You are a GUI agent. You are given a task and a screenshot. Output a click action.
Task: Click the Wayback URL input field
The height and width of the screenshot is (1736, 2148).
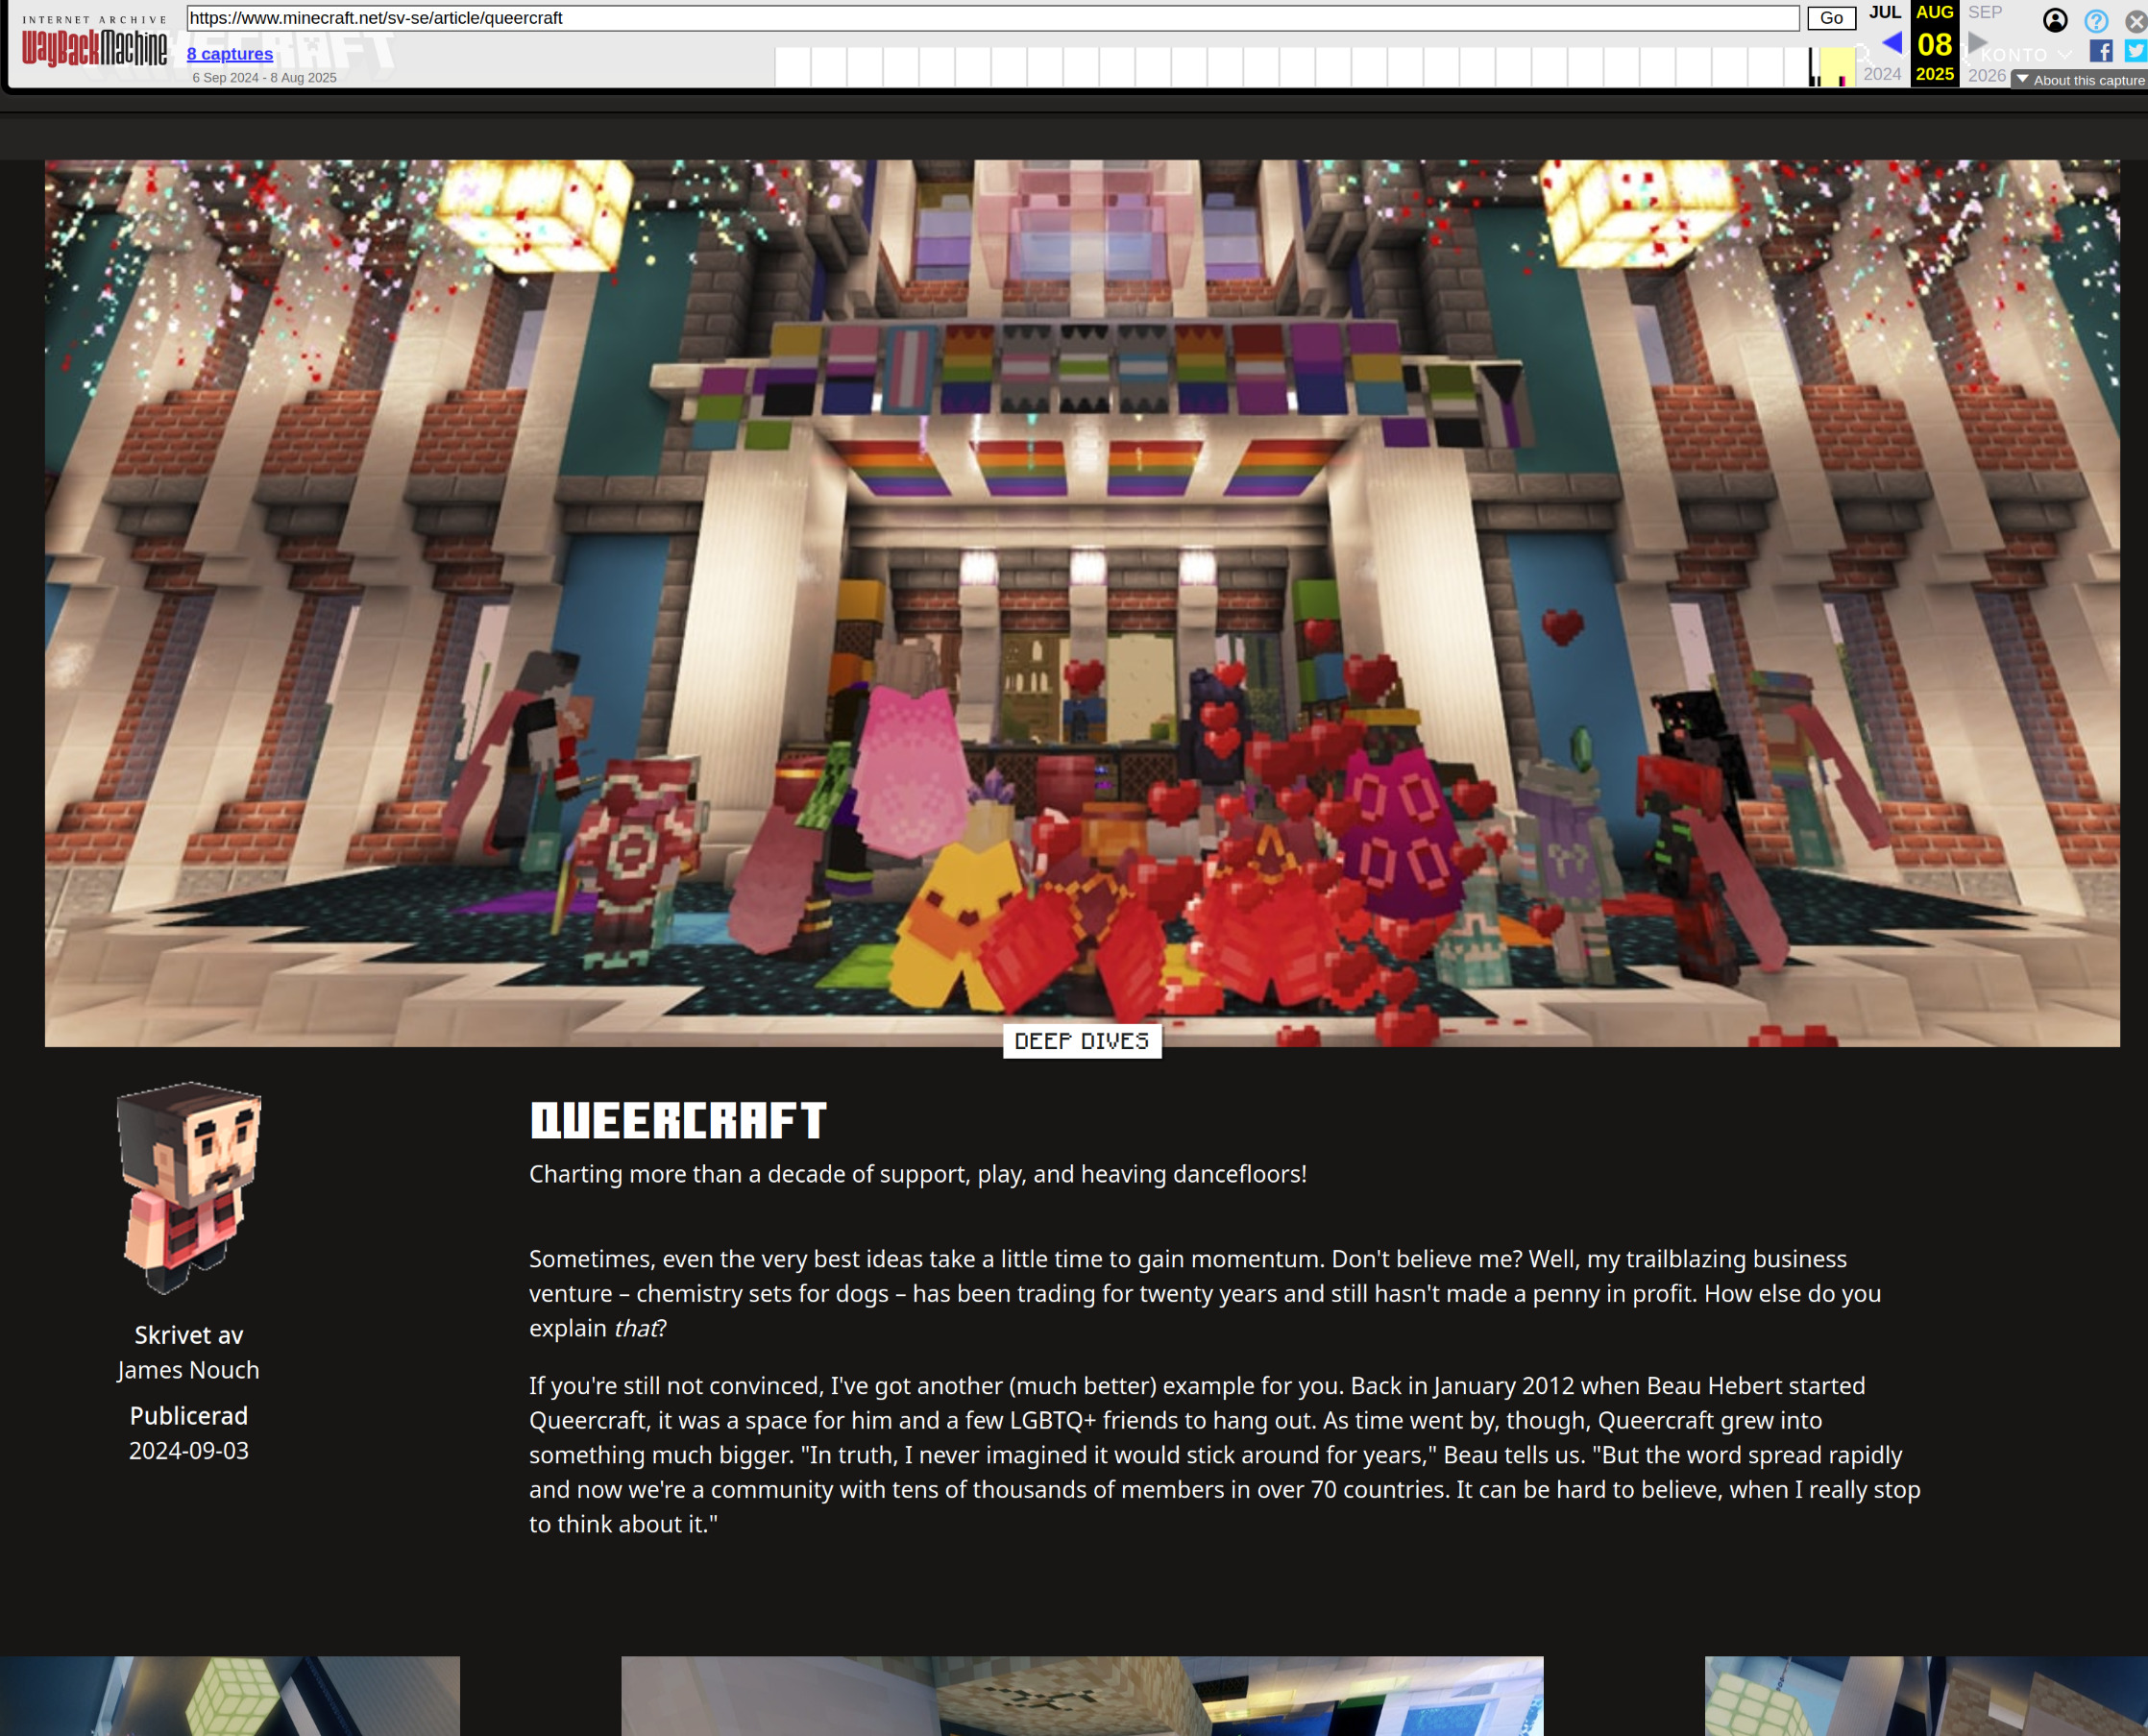[992, 18]
